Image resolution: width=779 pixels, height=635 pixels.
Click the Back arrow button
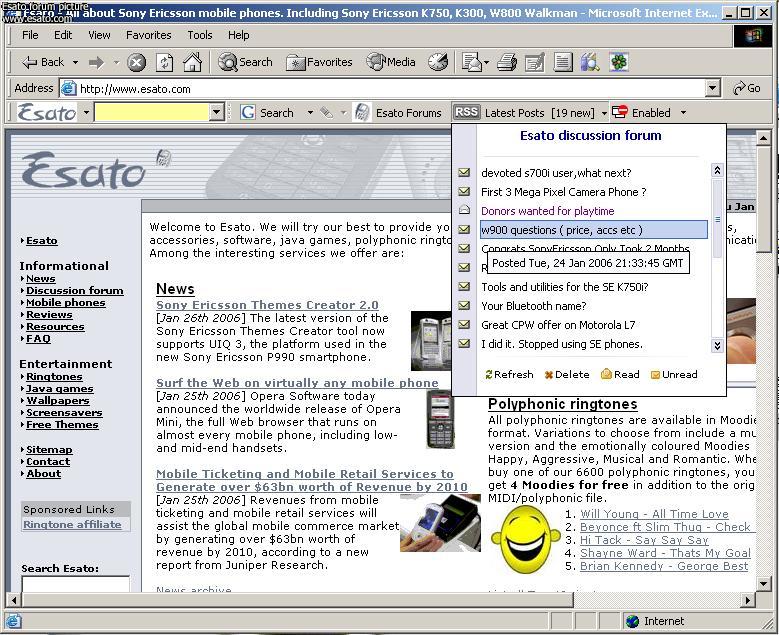(42, 62)
